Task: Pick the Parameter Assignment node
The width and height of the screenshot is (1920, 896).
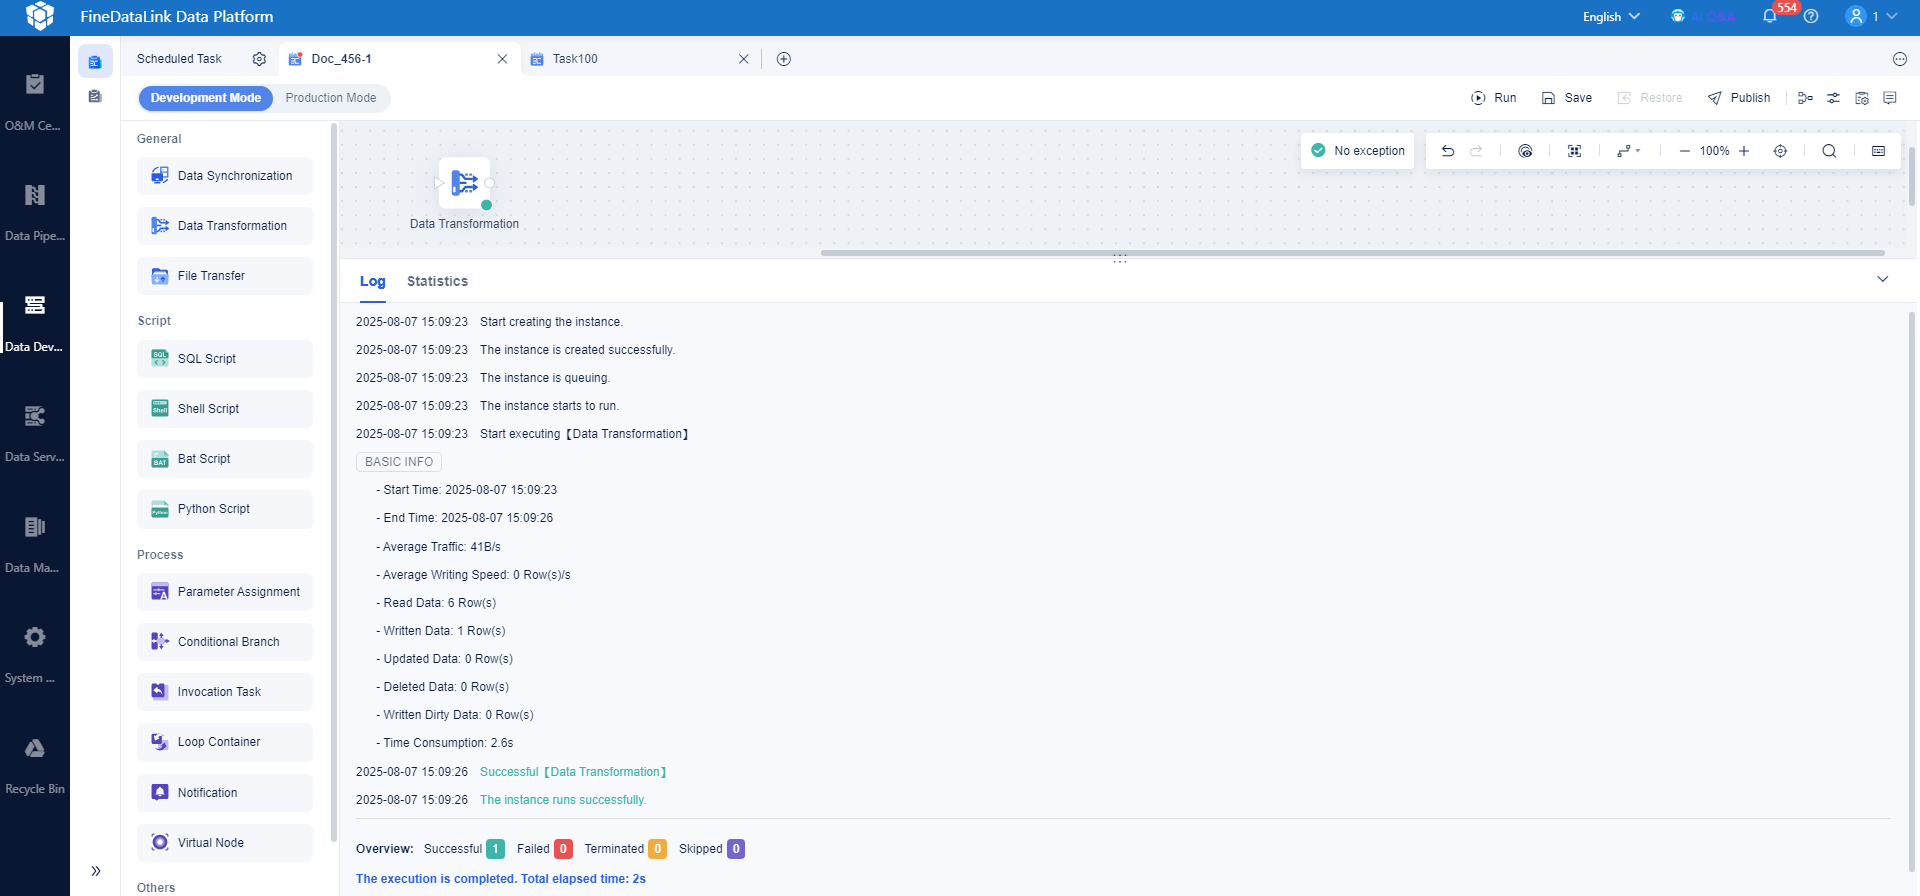Action: (225, 592)
